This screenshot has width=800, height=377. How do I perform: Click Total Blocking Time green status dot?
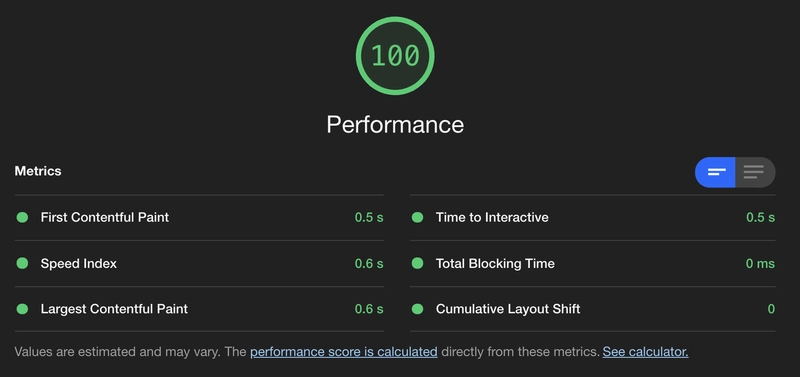[417, 263]
